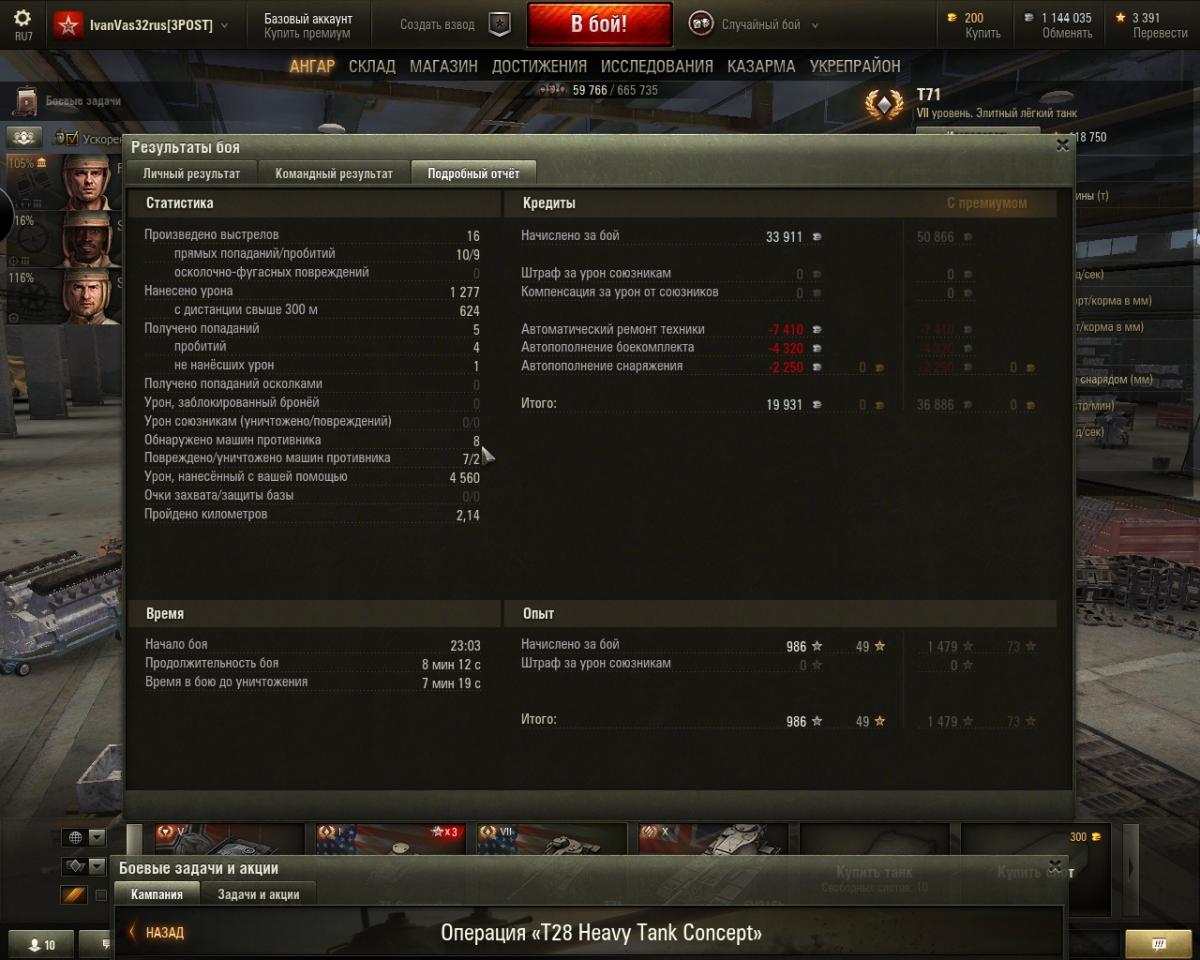Open the ИССЛЕДОВАНИЯ menu item
The width and height of the screenshot is (1200, 960).
657,66
